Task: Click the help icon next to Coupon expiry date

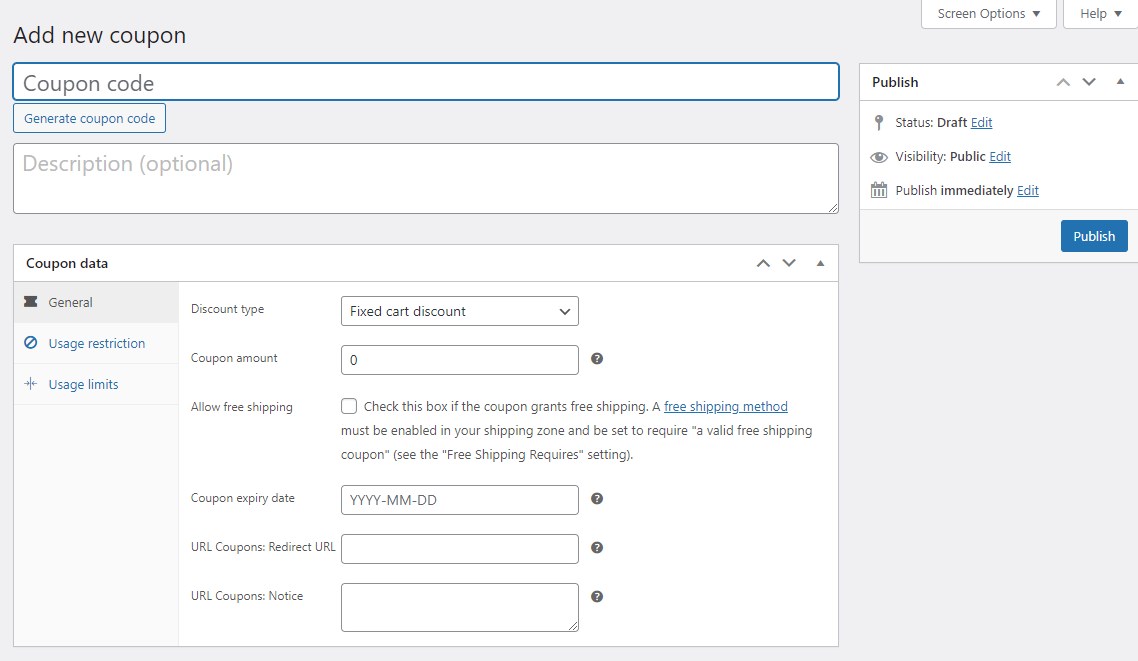Action: click(597, 498)
